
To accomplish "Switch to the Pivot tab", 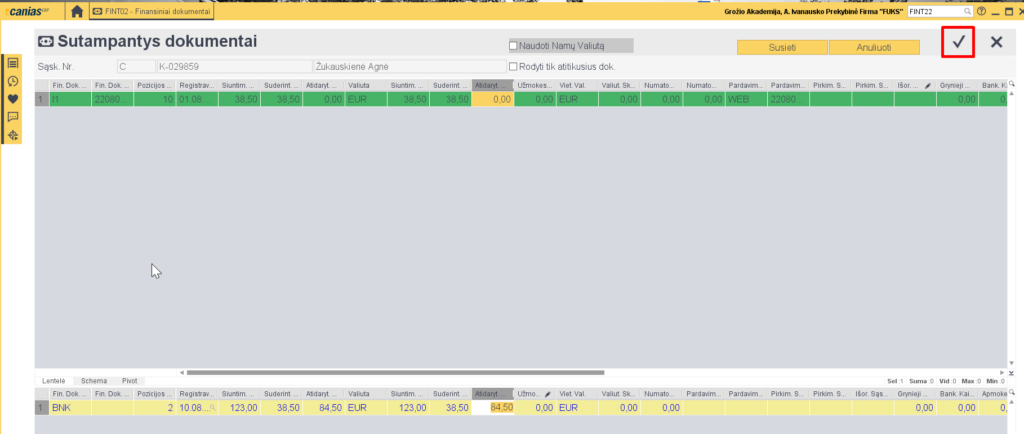I will click(x=130, y=381).
